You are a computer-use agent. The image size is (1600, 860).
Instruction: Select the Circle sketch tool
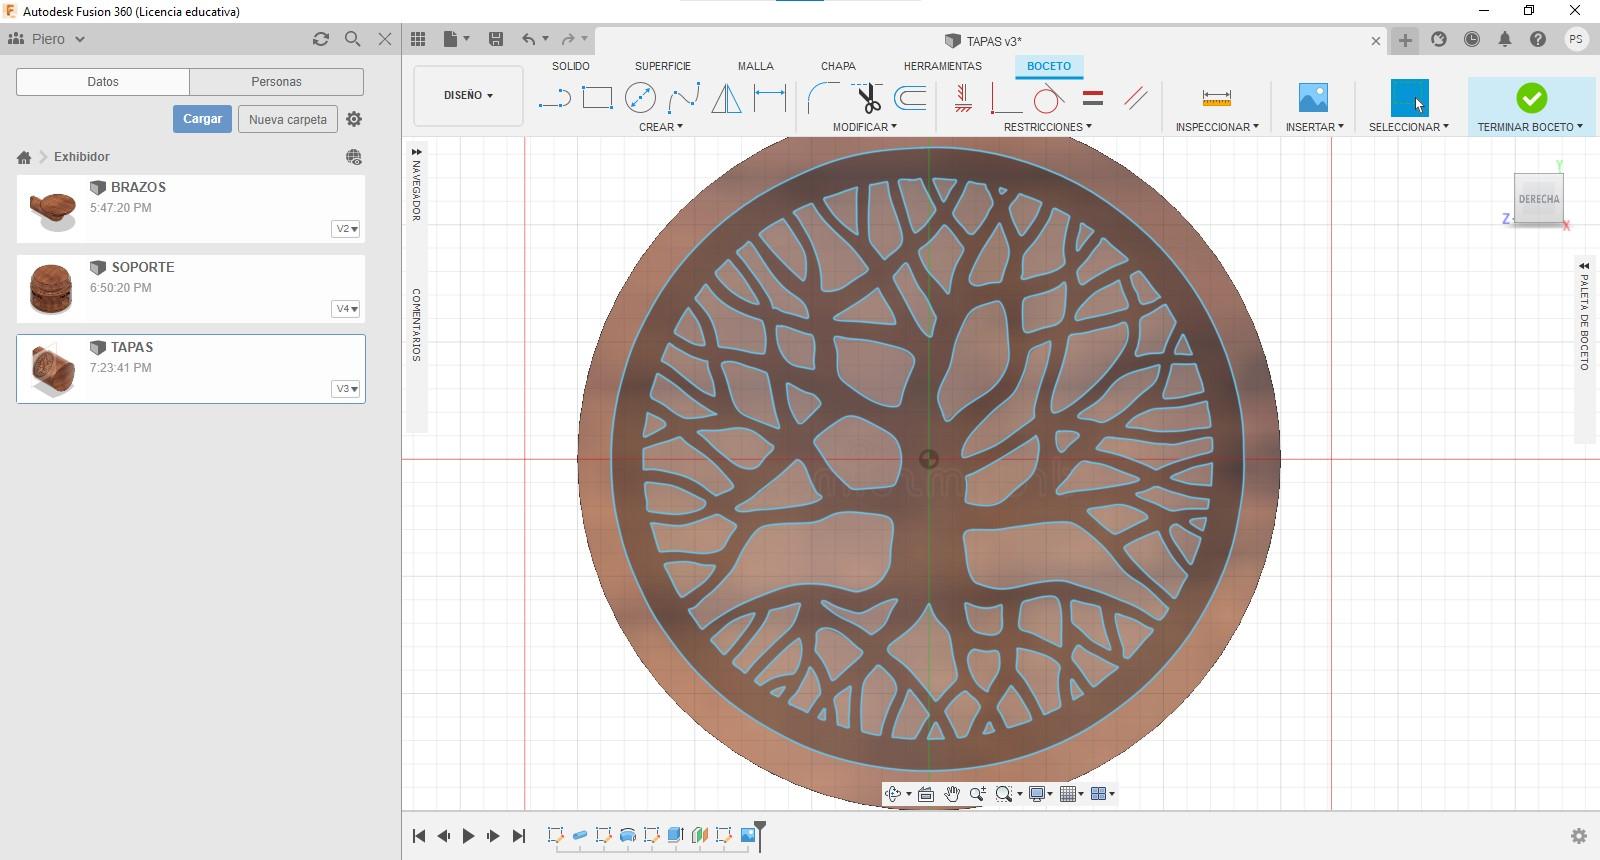coord(640,98)
